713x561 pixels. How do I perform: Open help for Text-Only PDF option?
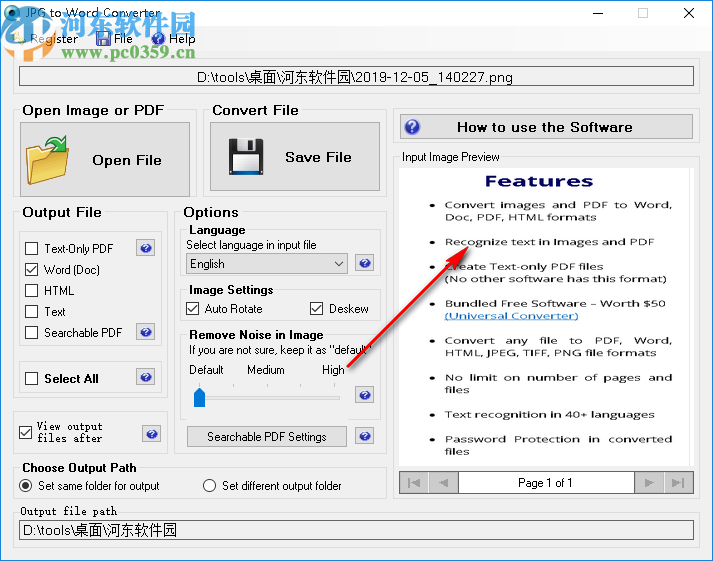[146, 248]
